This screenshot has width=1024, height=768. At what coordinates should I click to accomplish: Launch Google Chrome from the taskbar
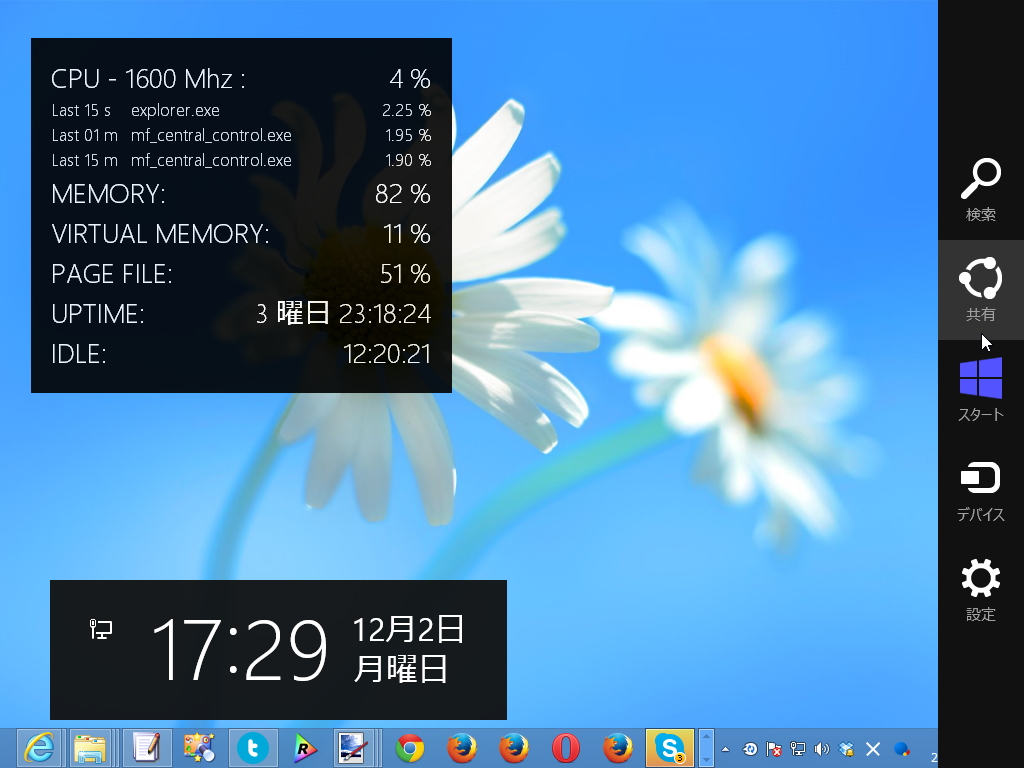pos(410,748)
